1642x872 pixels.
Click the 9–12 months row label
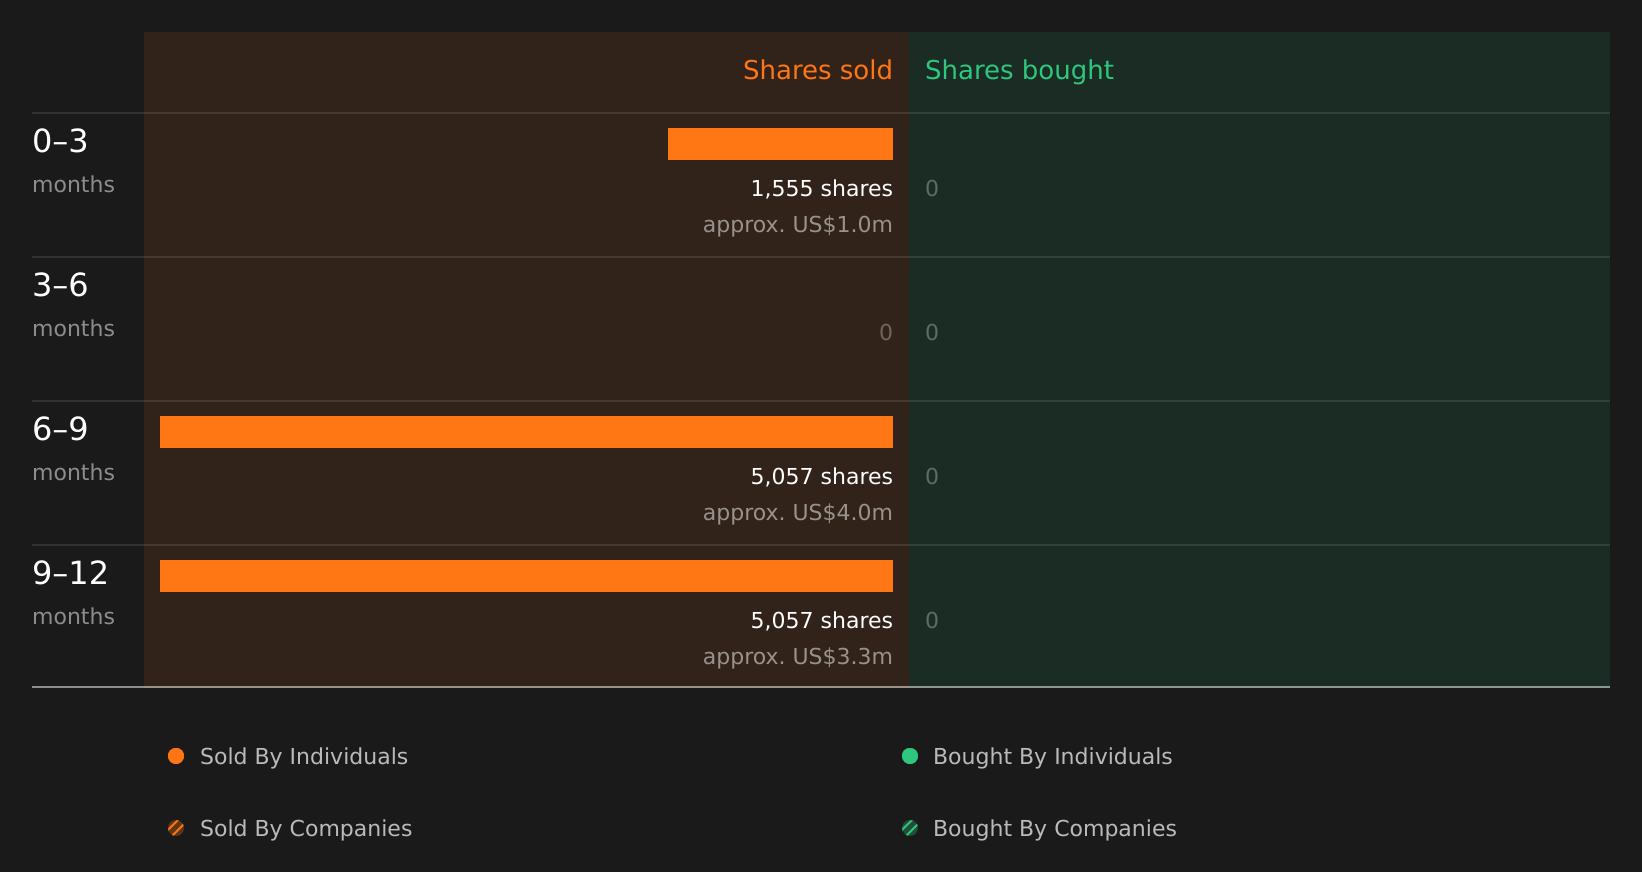(x=73, y=593)
